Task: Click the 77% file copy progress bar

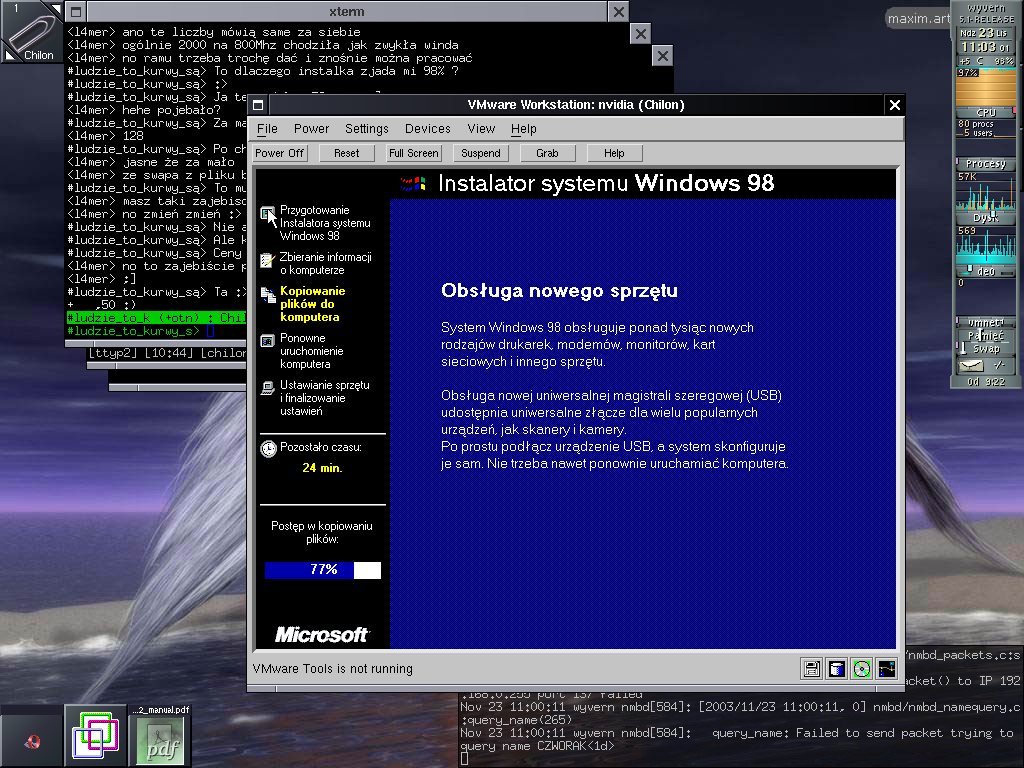Action: pos(323,570)
